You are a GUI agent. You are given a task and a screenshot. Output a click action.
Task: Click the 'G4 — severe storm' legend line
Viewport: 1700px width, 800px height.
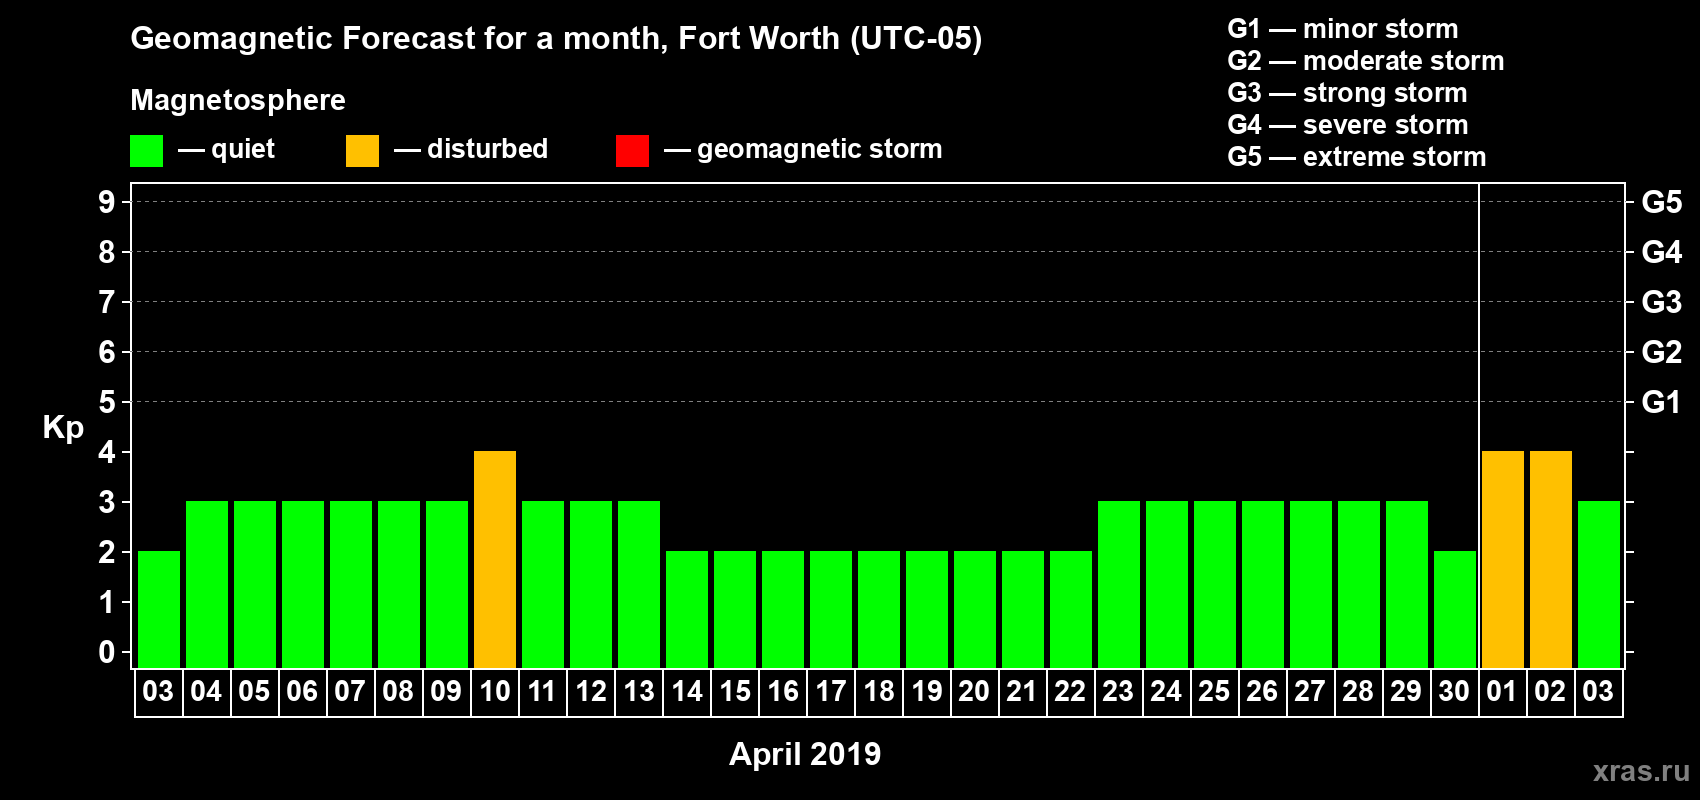[x=1348, y=125]
